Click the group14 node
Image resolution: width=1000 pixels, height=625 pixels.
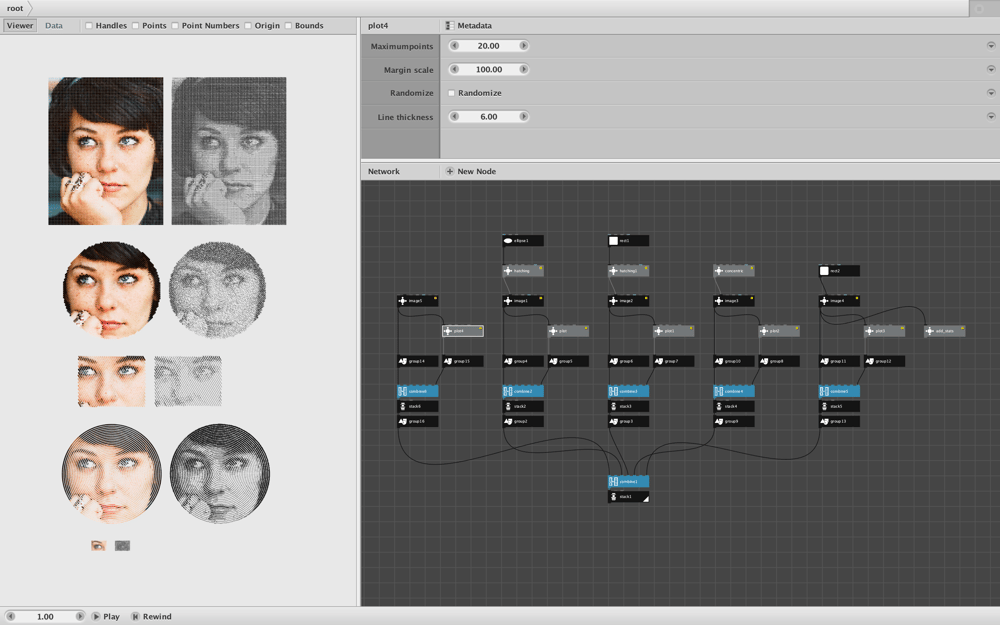coord(418,361)
